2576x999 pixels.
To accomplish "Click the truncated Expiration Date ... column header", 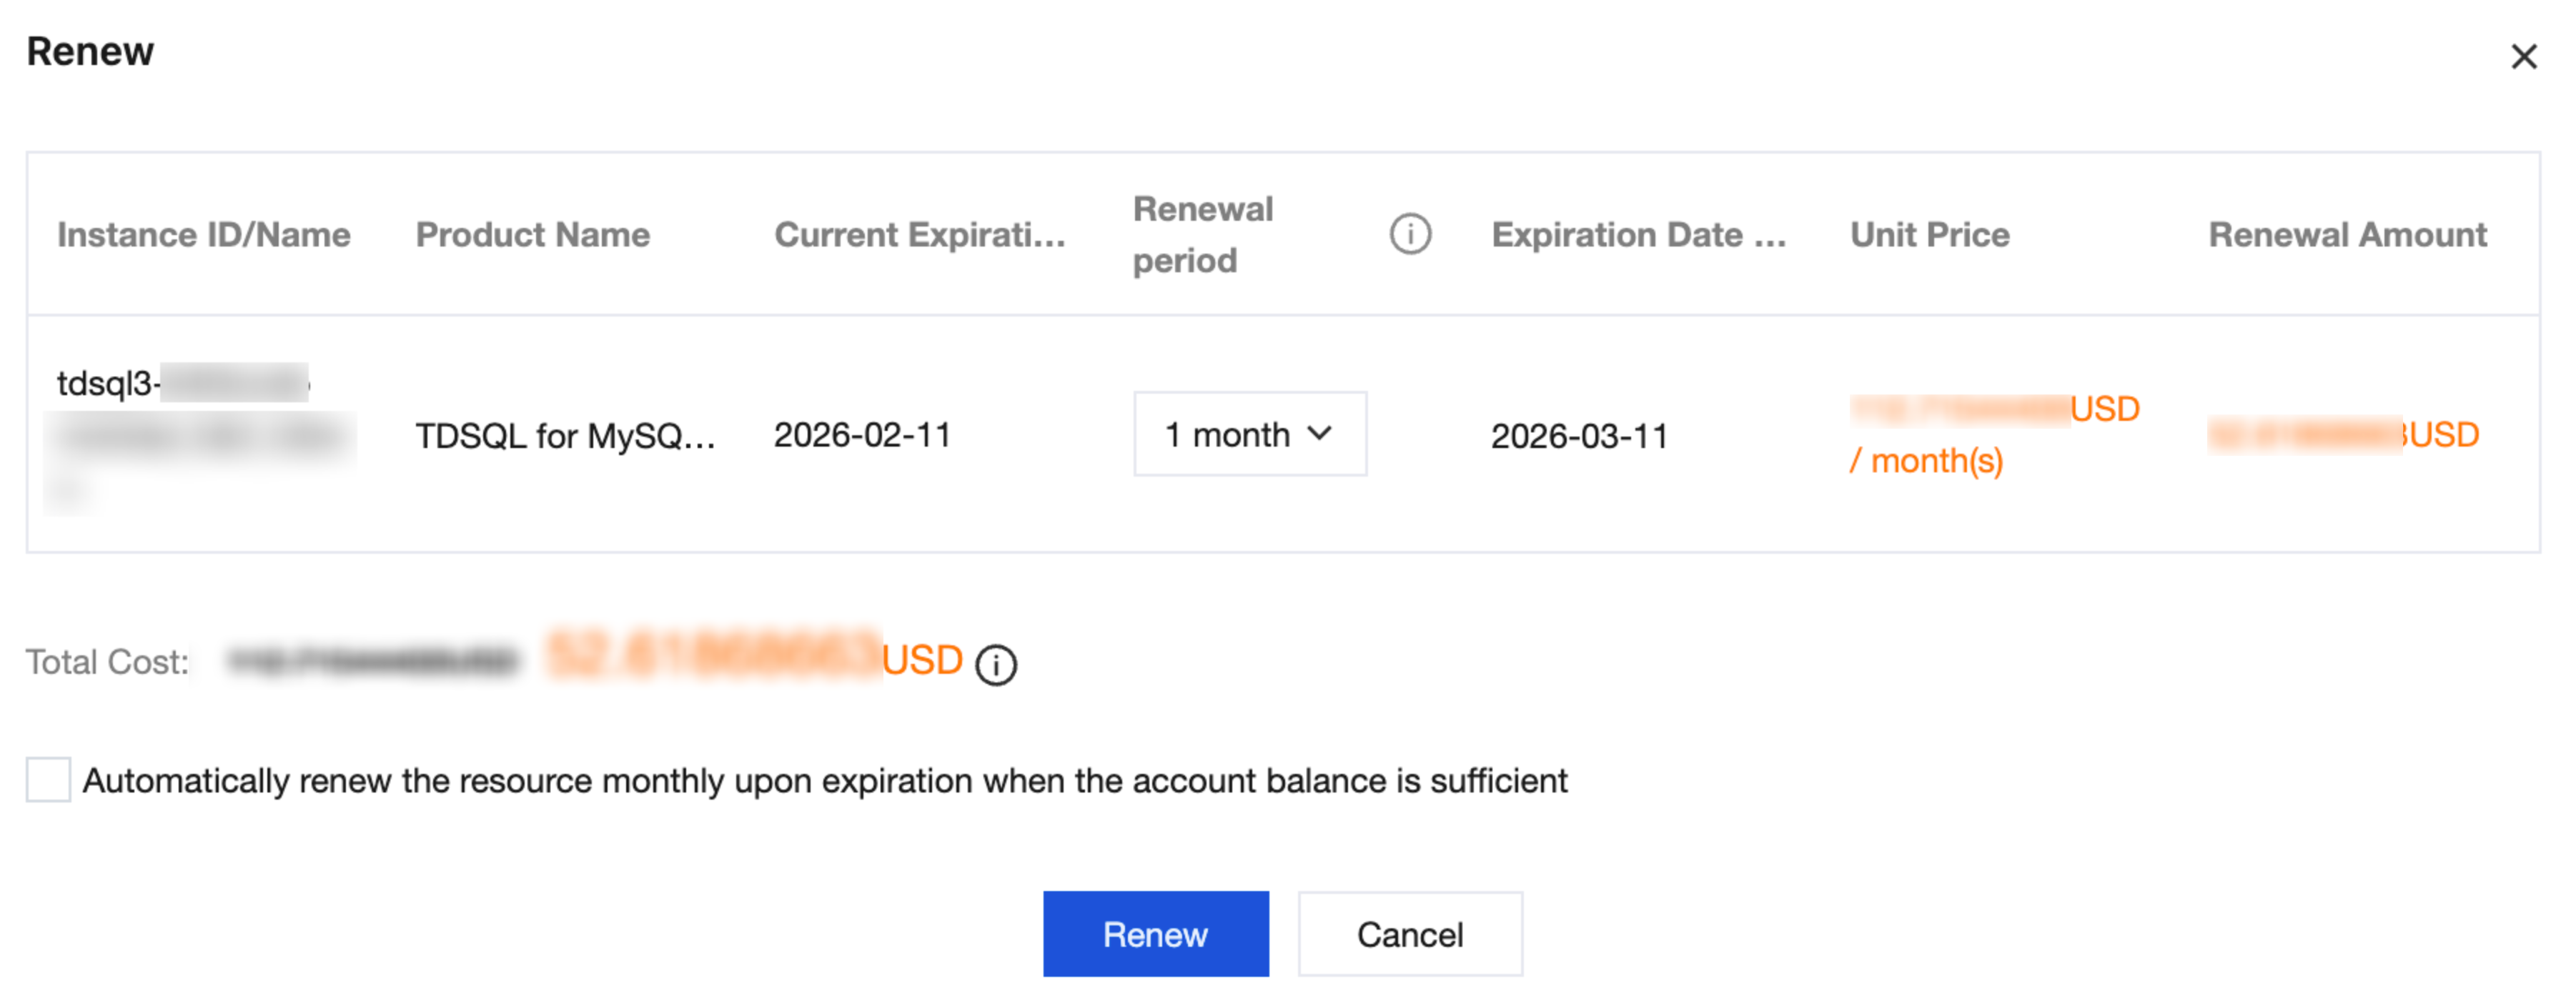I will tap(1638, 235).
